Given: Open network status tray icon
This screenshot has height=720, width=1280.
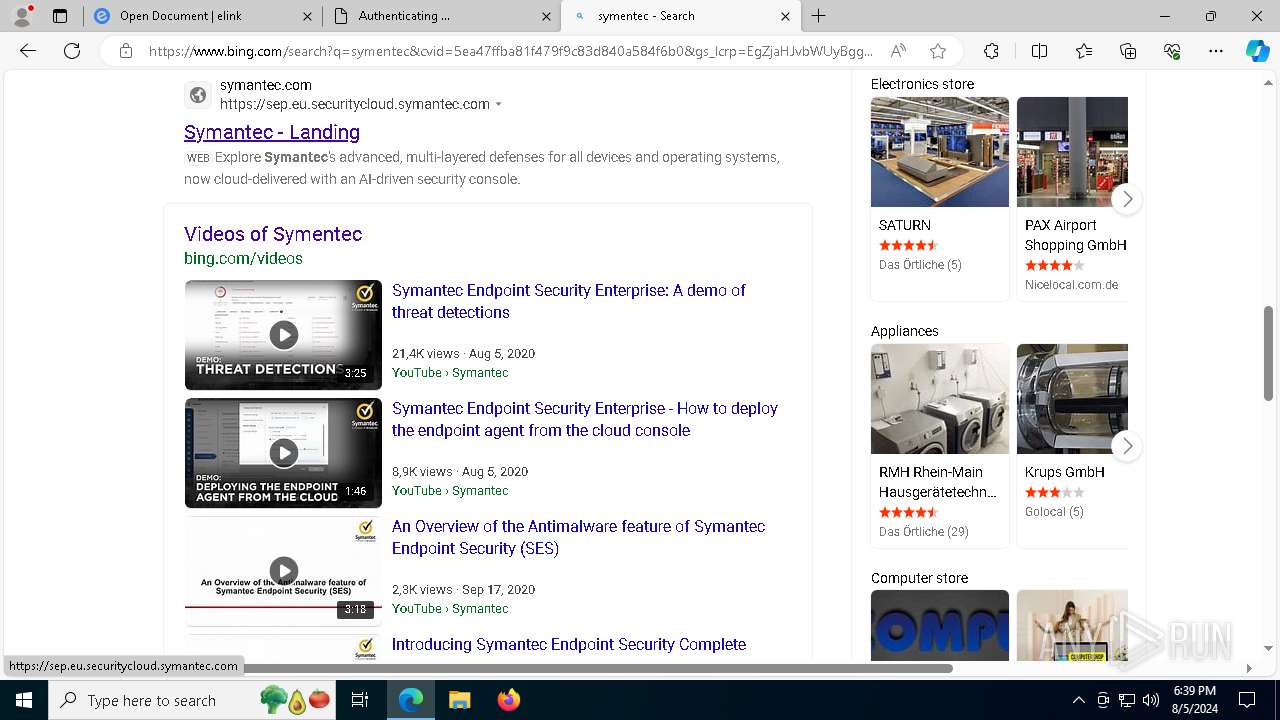Looking at the screenshot, I should [x=1127, y=700].
